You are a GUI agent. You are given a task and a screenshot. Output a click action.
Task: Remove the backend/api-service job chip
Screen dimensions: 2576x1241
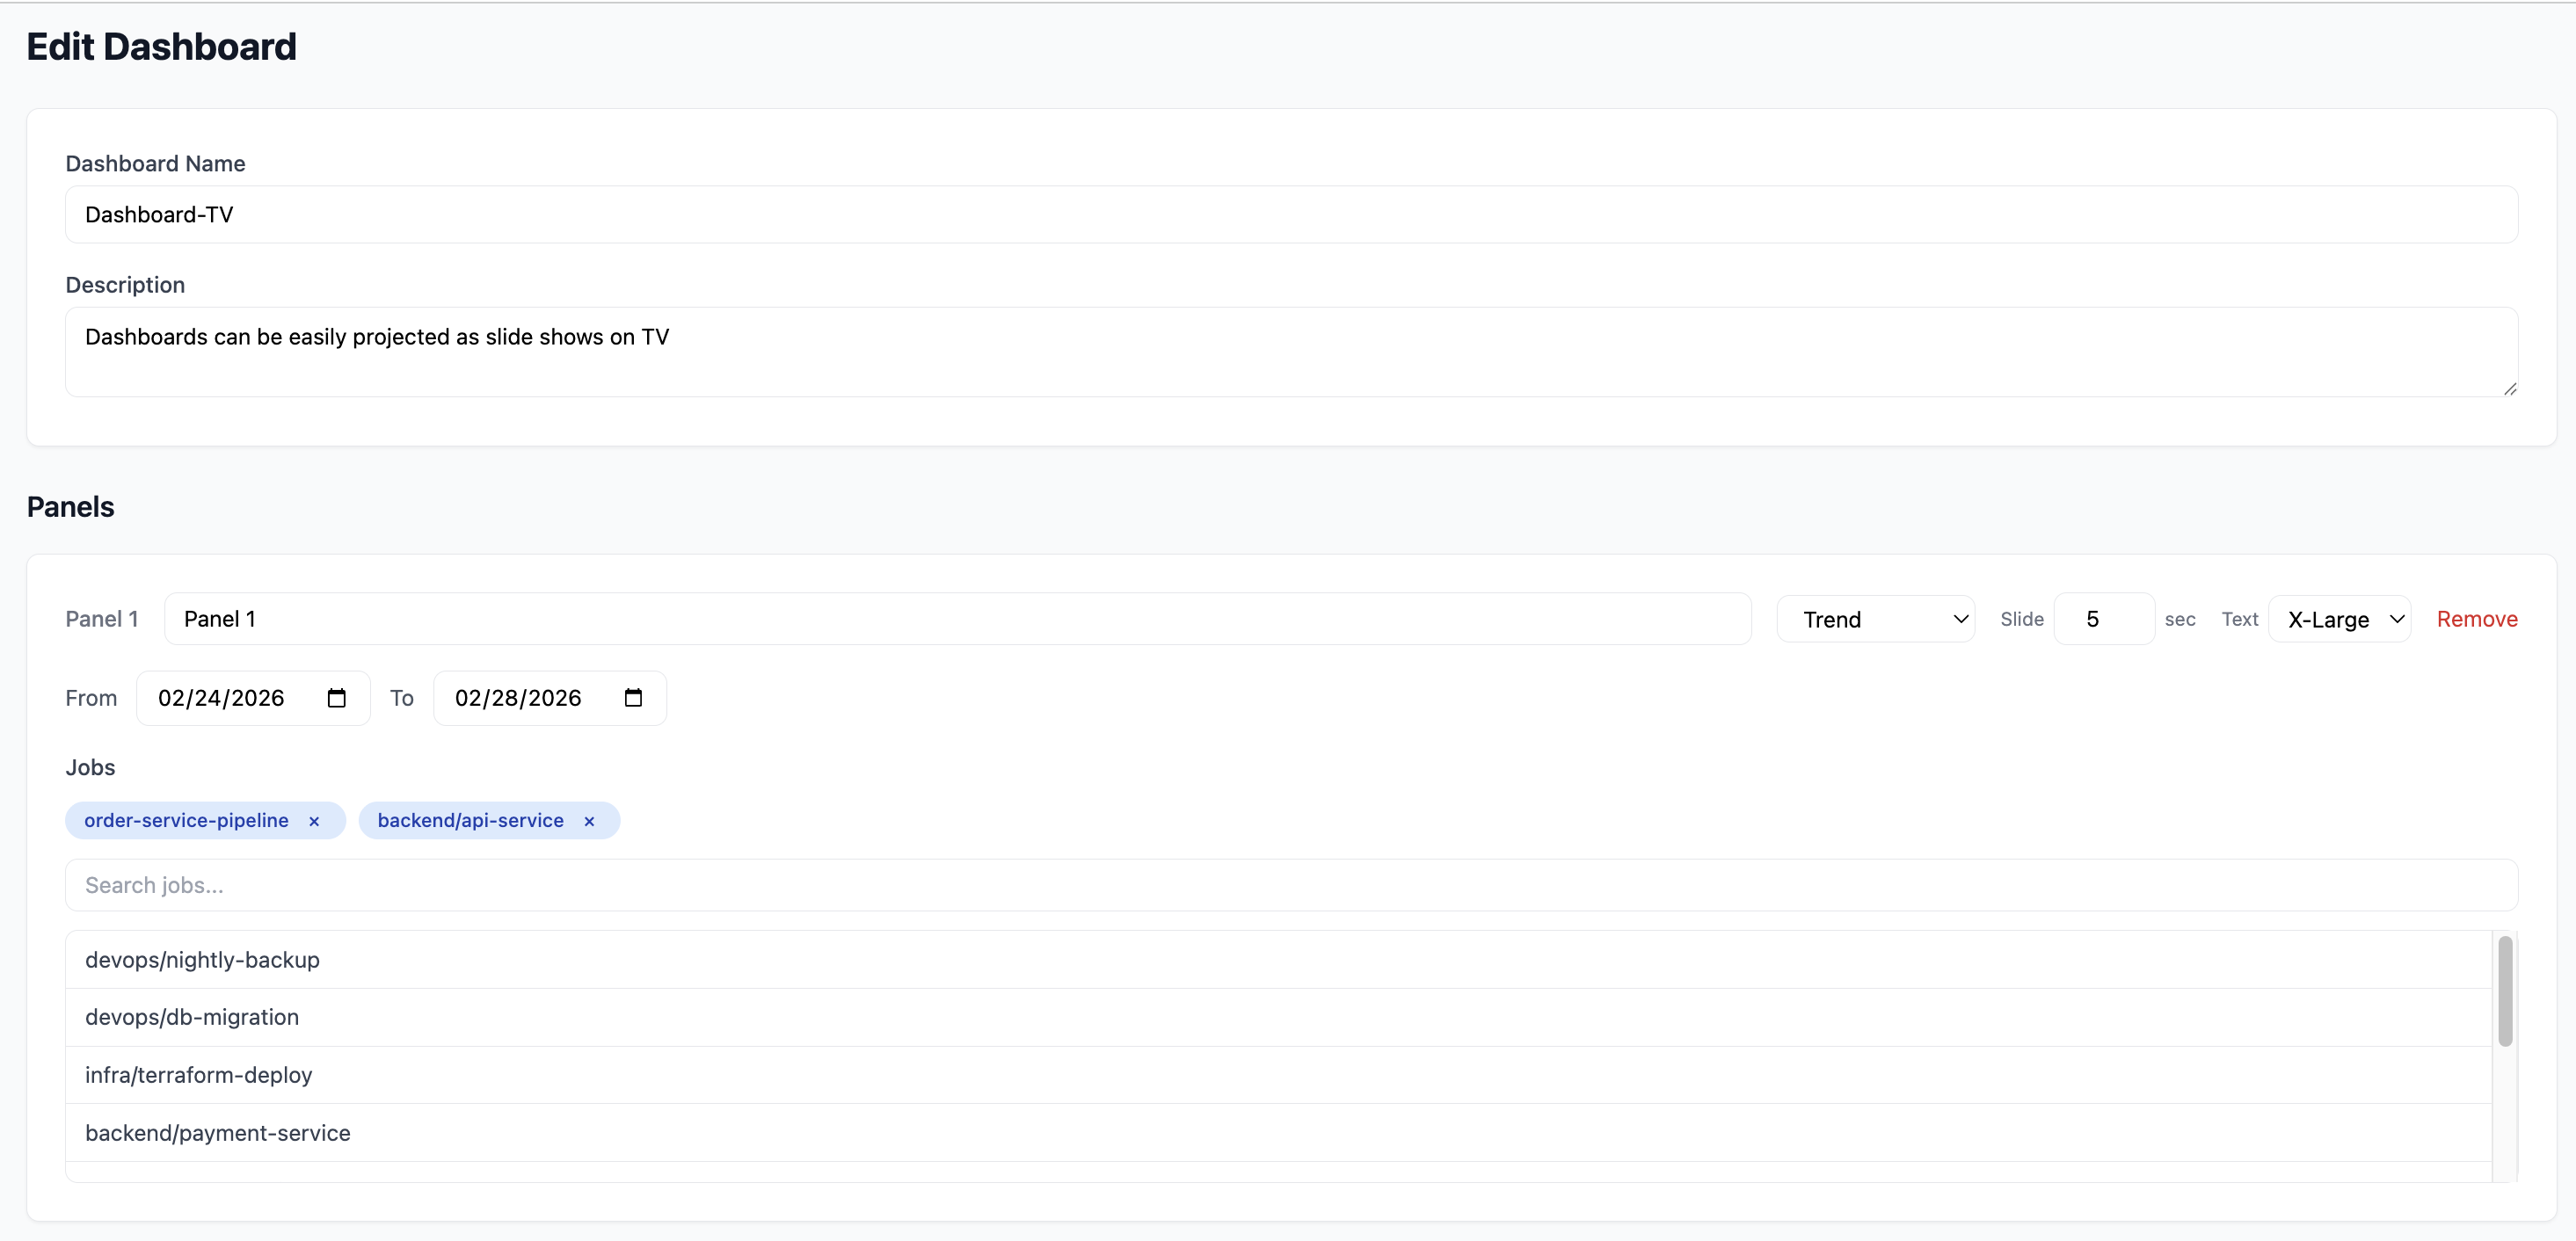click(589, 820)
